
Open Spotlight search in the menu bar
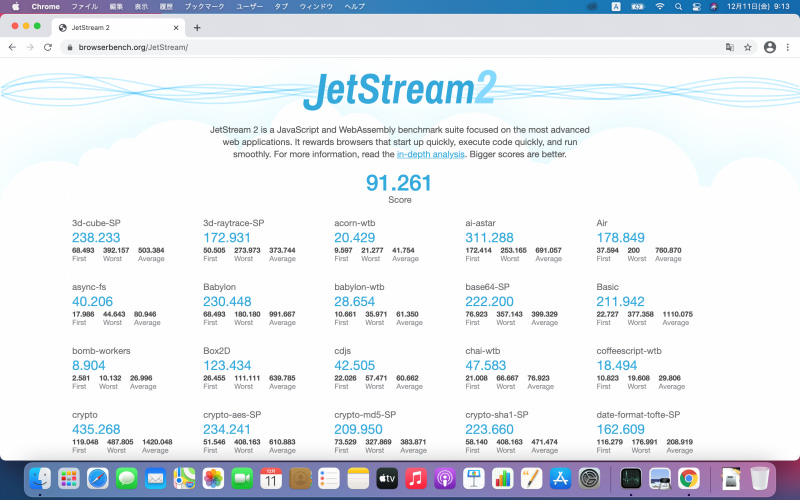tap(678, 7)
